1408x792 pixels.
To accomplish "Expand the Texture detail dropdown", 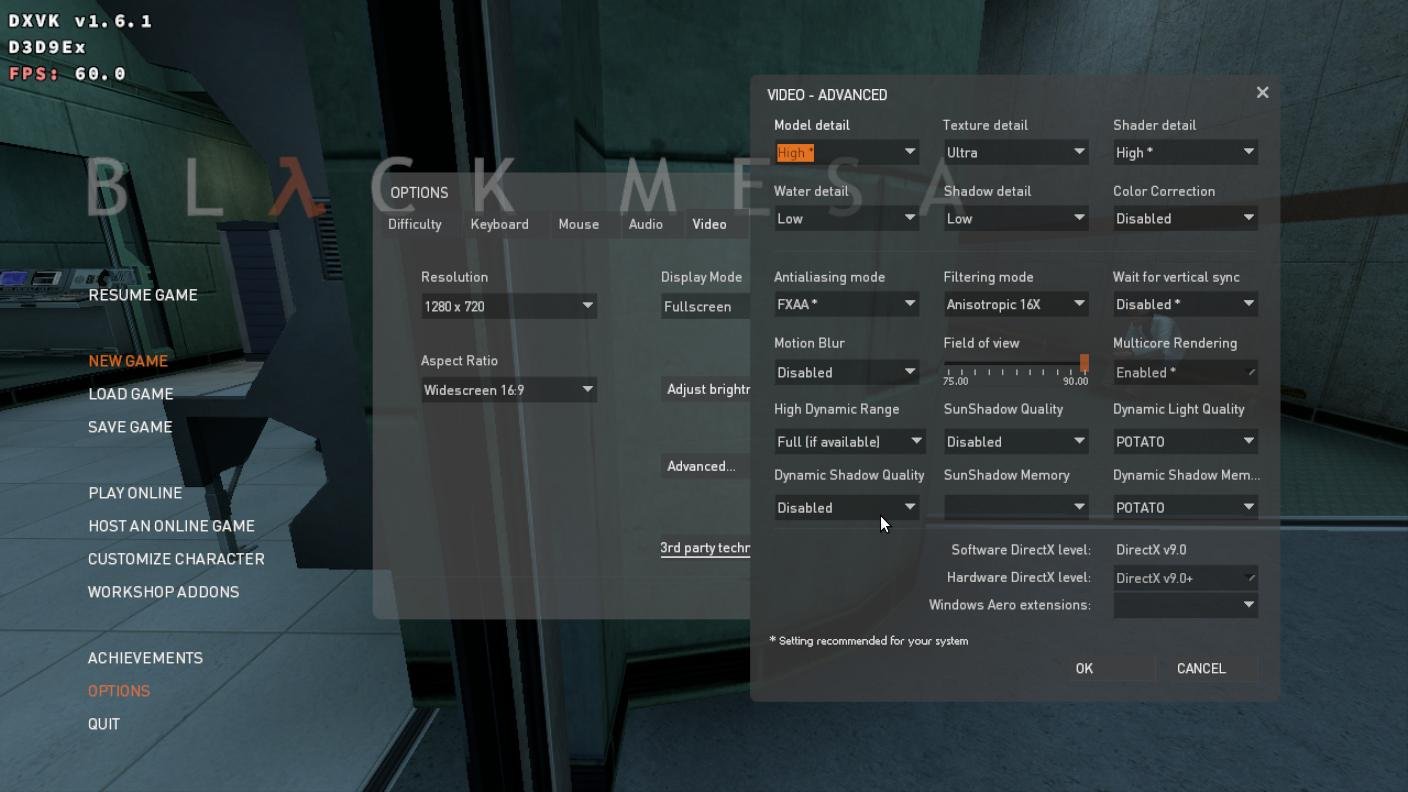I will [1014, 152].
